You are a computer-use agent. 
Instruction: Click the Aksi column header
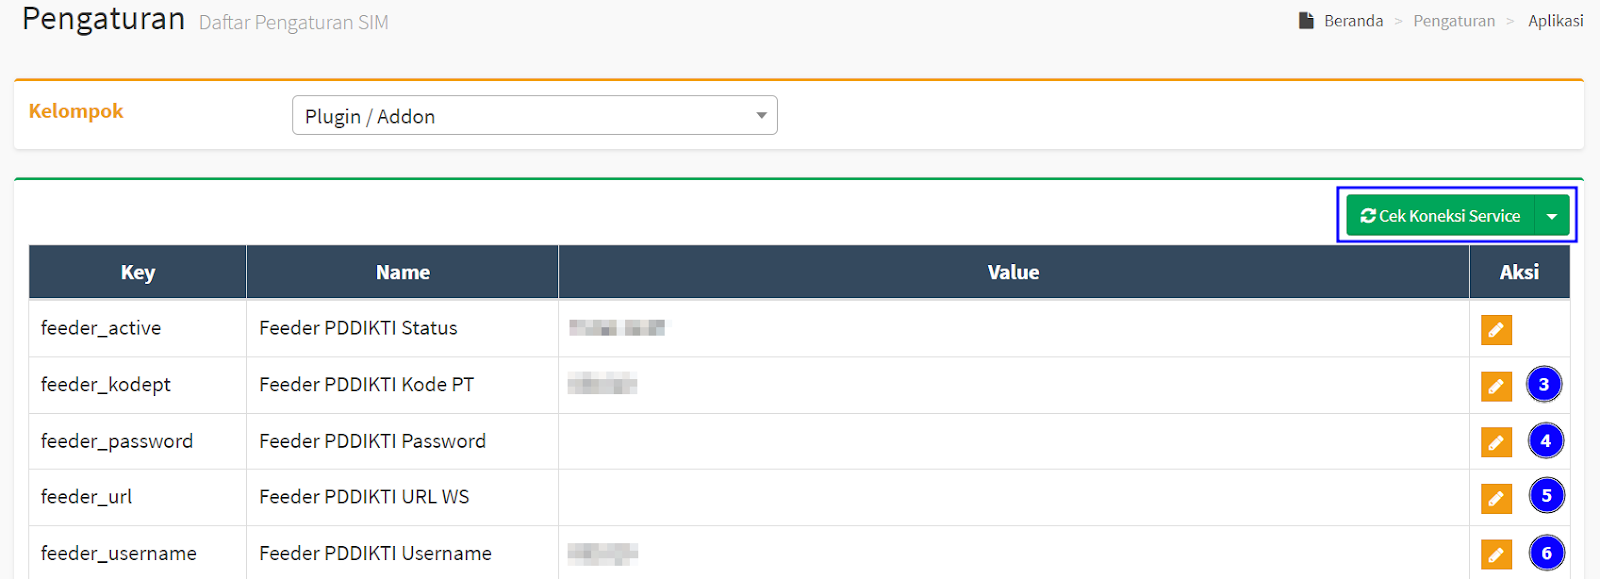pos(1519,272)
